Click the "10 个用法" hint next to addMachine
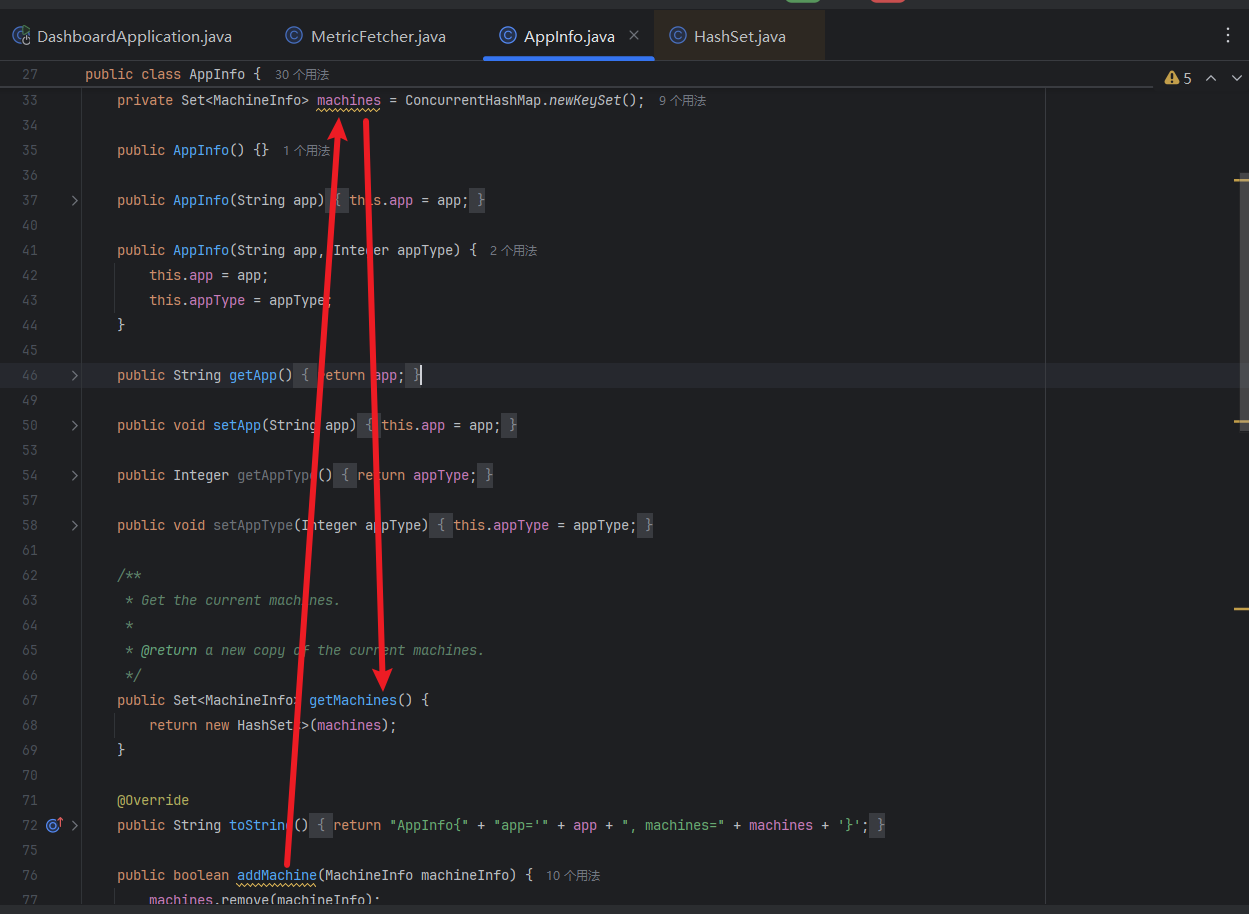 572,876
